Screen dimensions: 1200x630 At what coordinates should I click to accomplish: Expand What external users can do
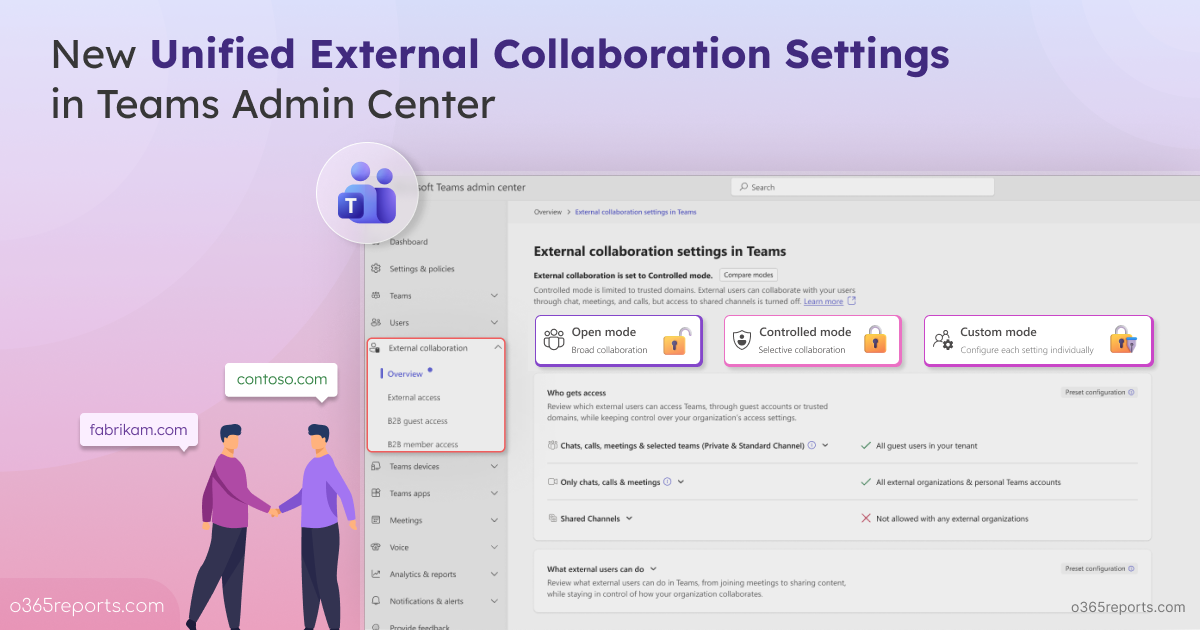pos(652,569)
